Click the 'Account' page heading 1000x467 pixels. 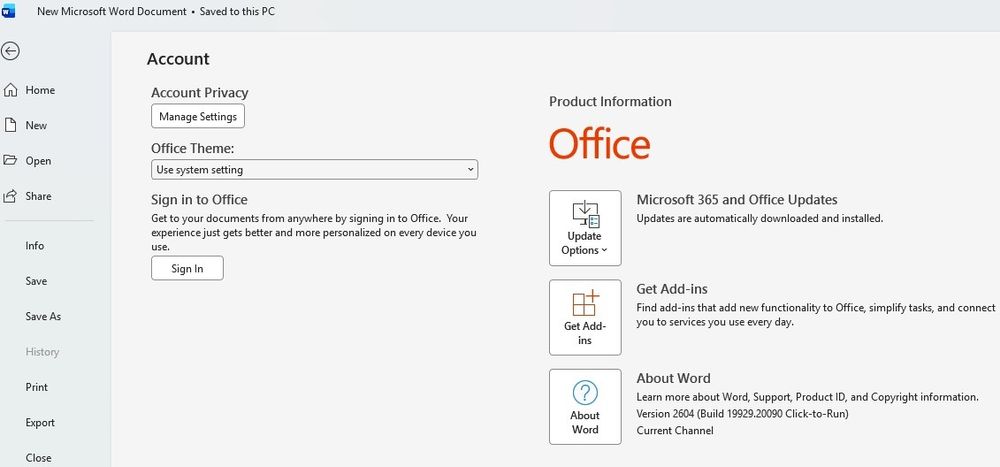tap(178, 59)
